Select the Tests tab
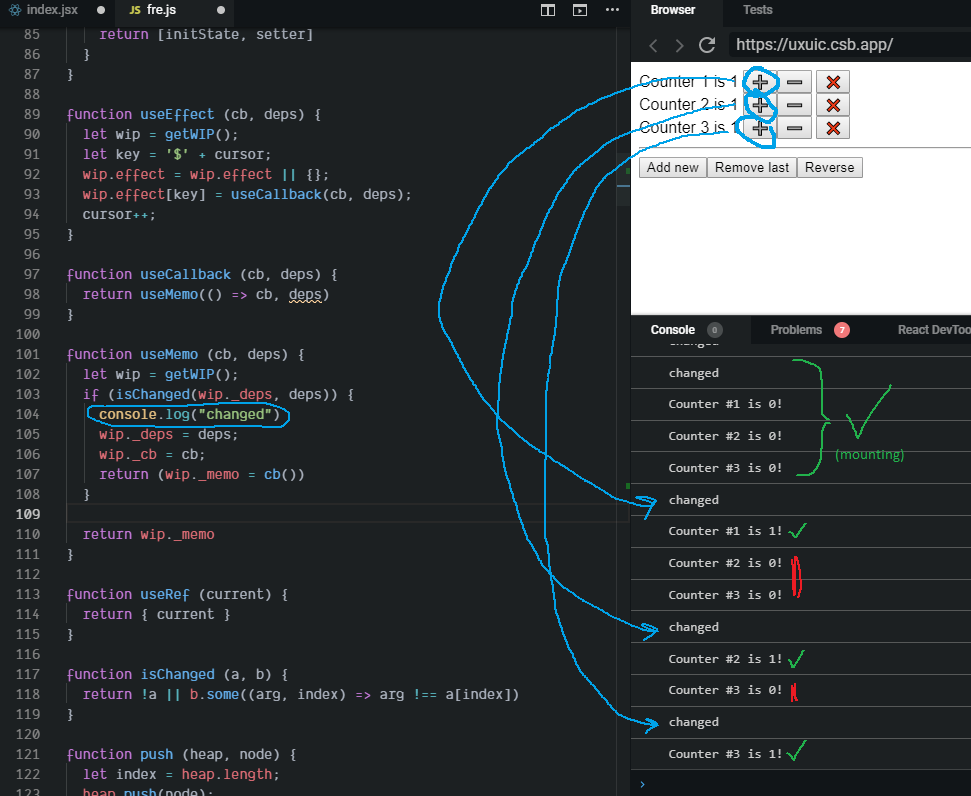The height and width of the screenshot is (796, 971). [x=758, y=10]
